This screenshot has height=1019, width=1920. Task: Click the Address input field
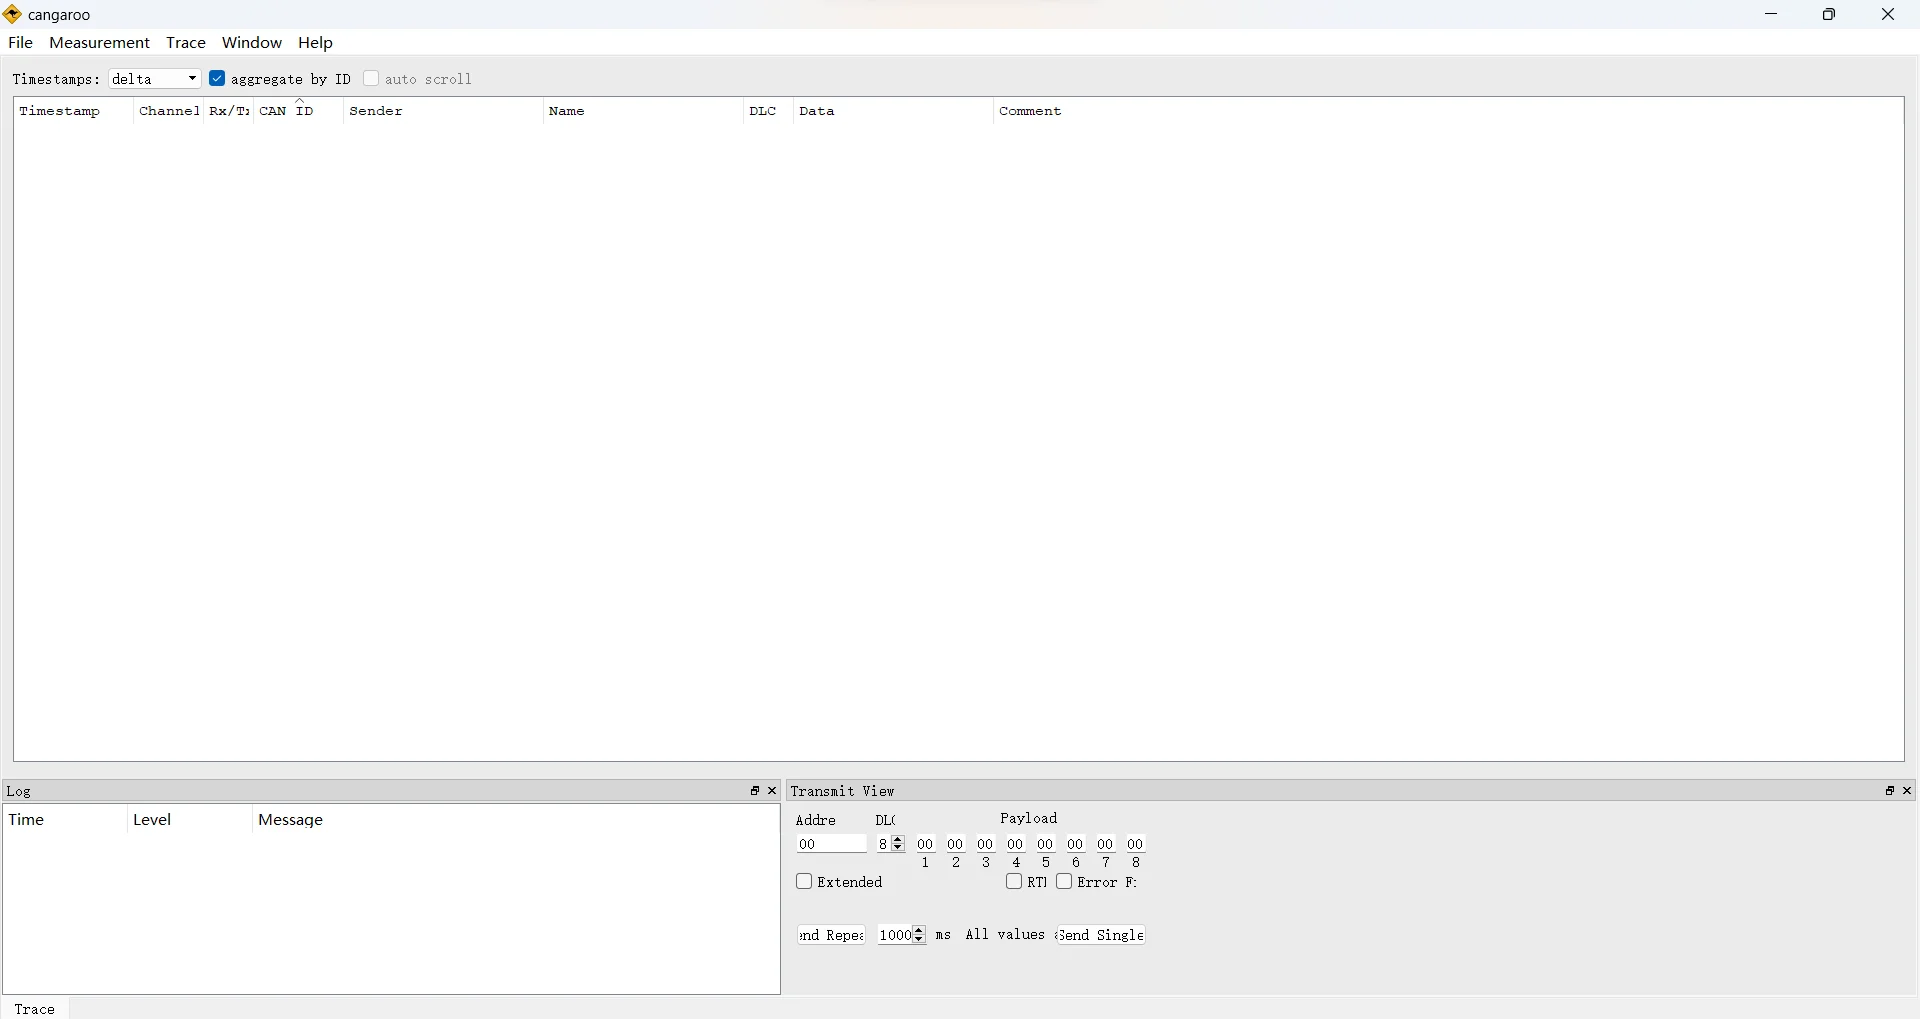tap(832, 844)
